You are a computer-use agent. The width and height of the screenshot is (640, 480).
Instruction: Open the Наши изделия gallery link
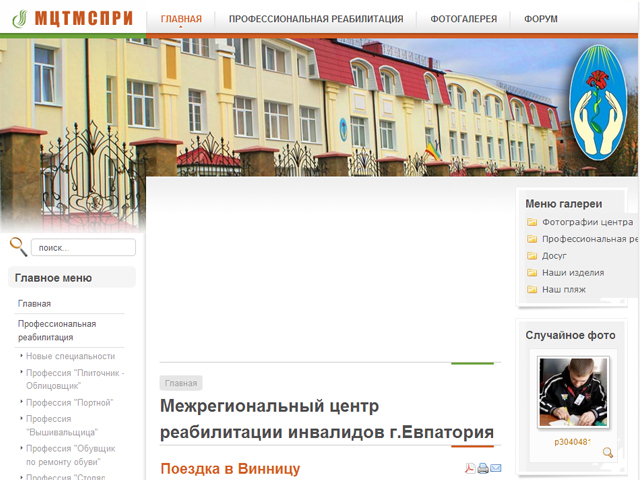[x=573, y=273]
